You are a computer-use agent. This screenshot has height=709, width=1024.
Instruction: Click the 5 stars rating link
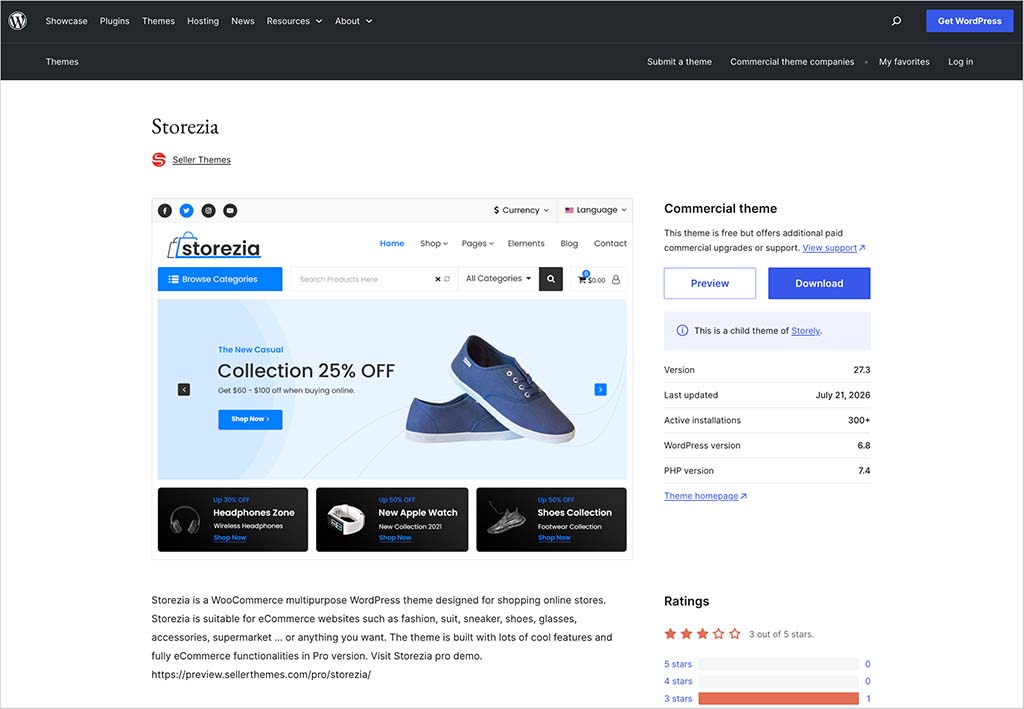point(678,664)
